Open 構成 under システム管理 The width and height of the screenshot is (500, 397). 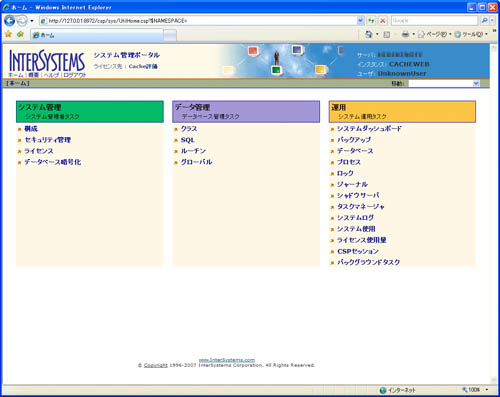(x=31, y=129)
